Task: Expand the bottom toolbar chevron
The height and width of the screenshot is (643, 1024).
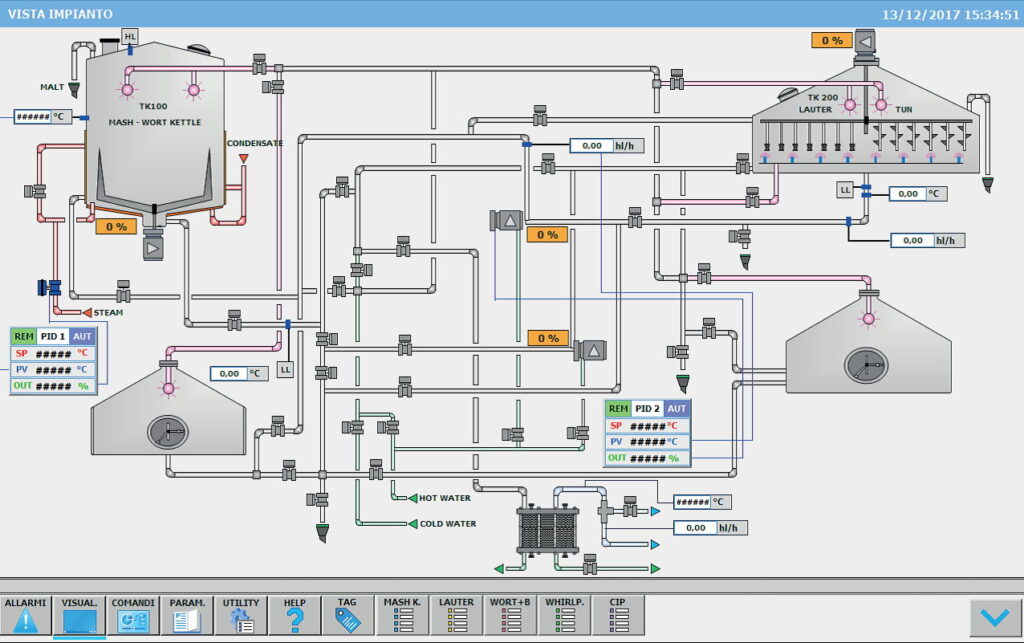Action: 995,618
